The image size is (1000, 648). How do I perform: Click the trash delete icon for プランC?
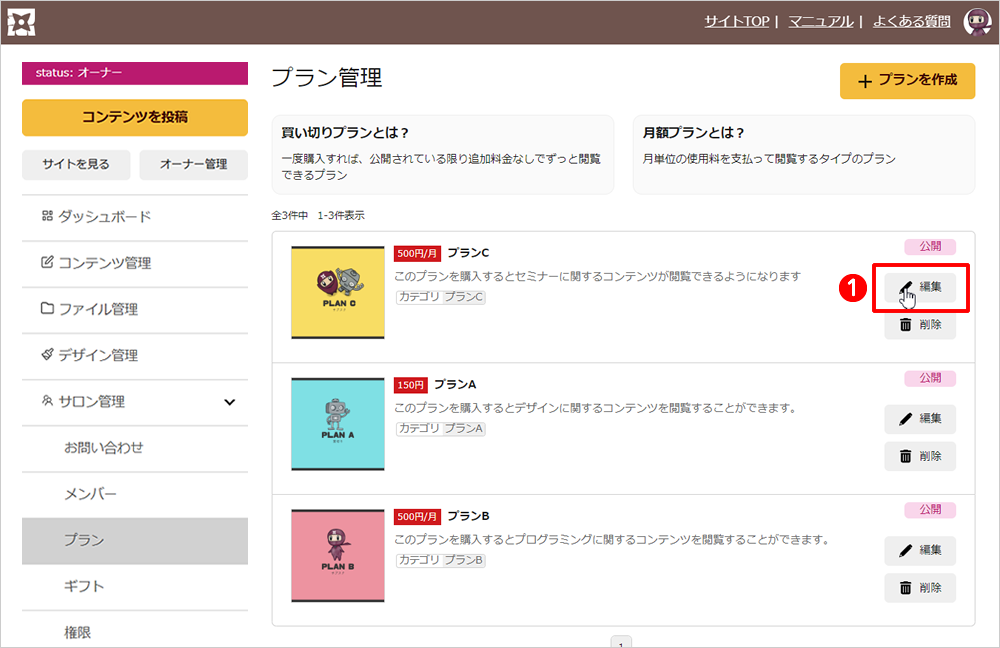coord(906,325)
